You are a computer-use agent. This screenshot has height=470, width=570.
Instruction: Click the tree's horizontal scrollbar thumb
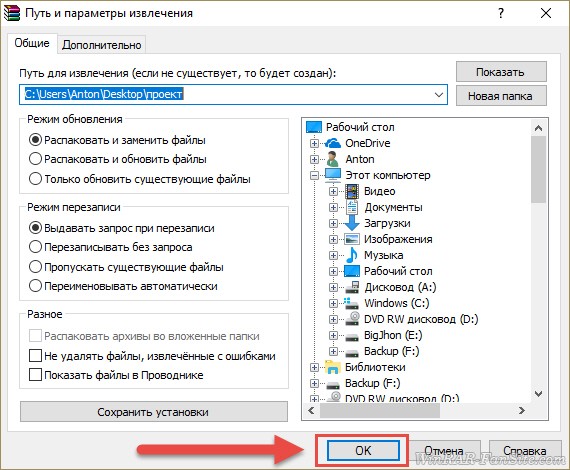click(380, 411)
